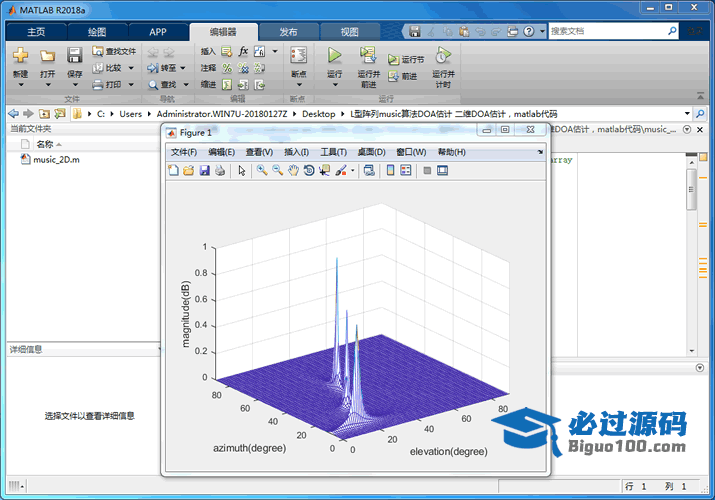Click the up-one-folder icon in address bar

pos(44,113)
